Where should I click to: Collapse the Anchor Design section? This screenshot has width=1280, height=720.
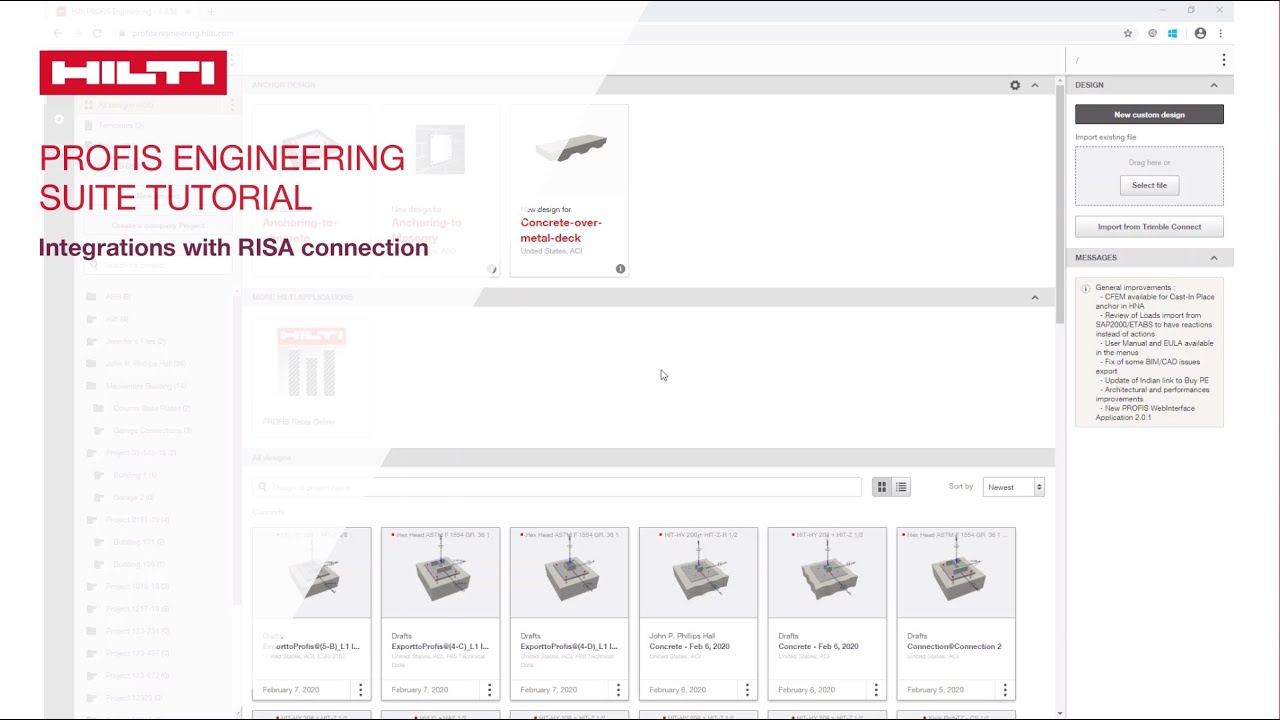coord(1035,85)
